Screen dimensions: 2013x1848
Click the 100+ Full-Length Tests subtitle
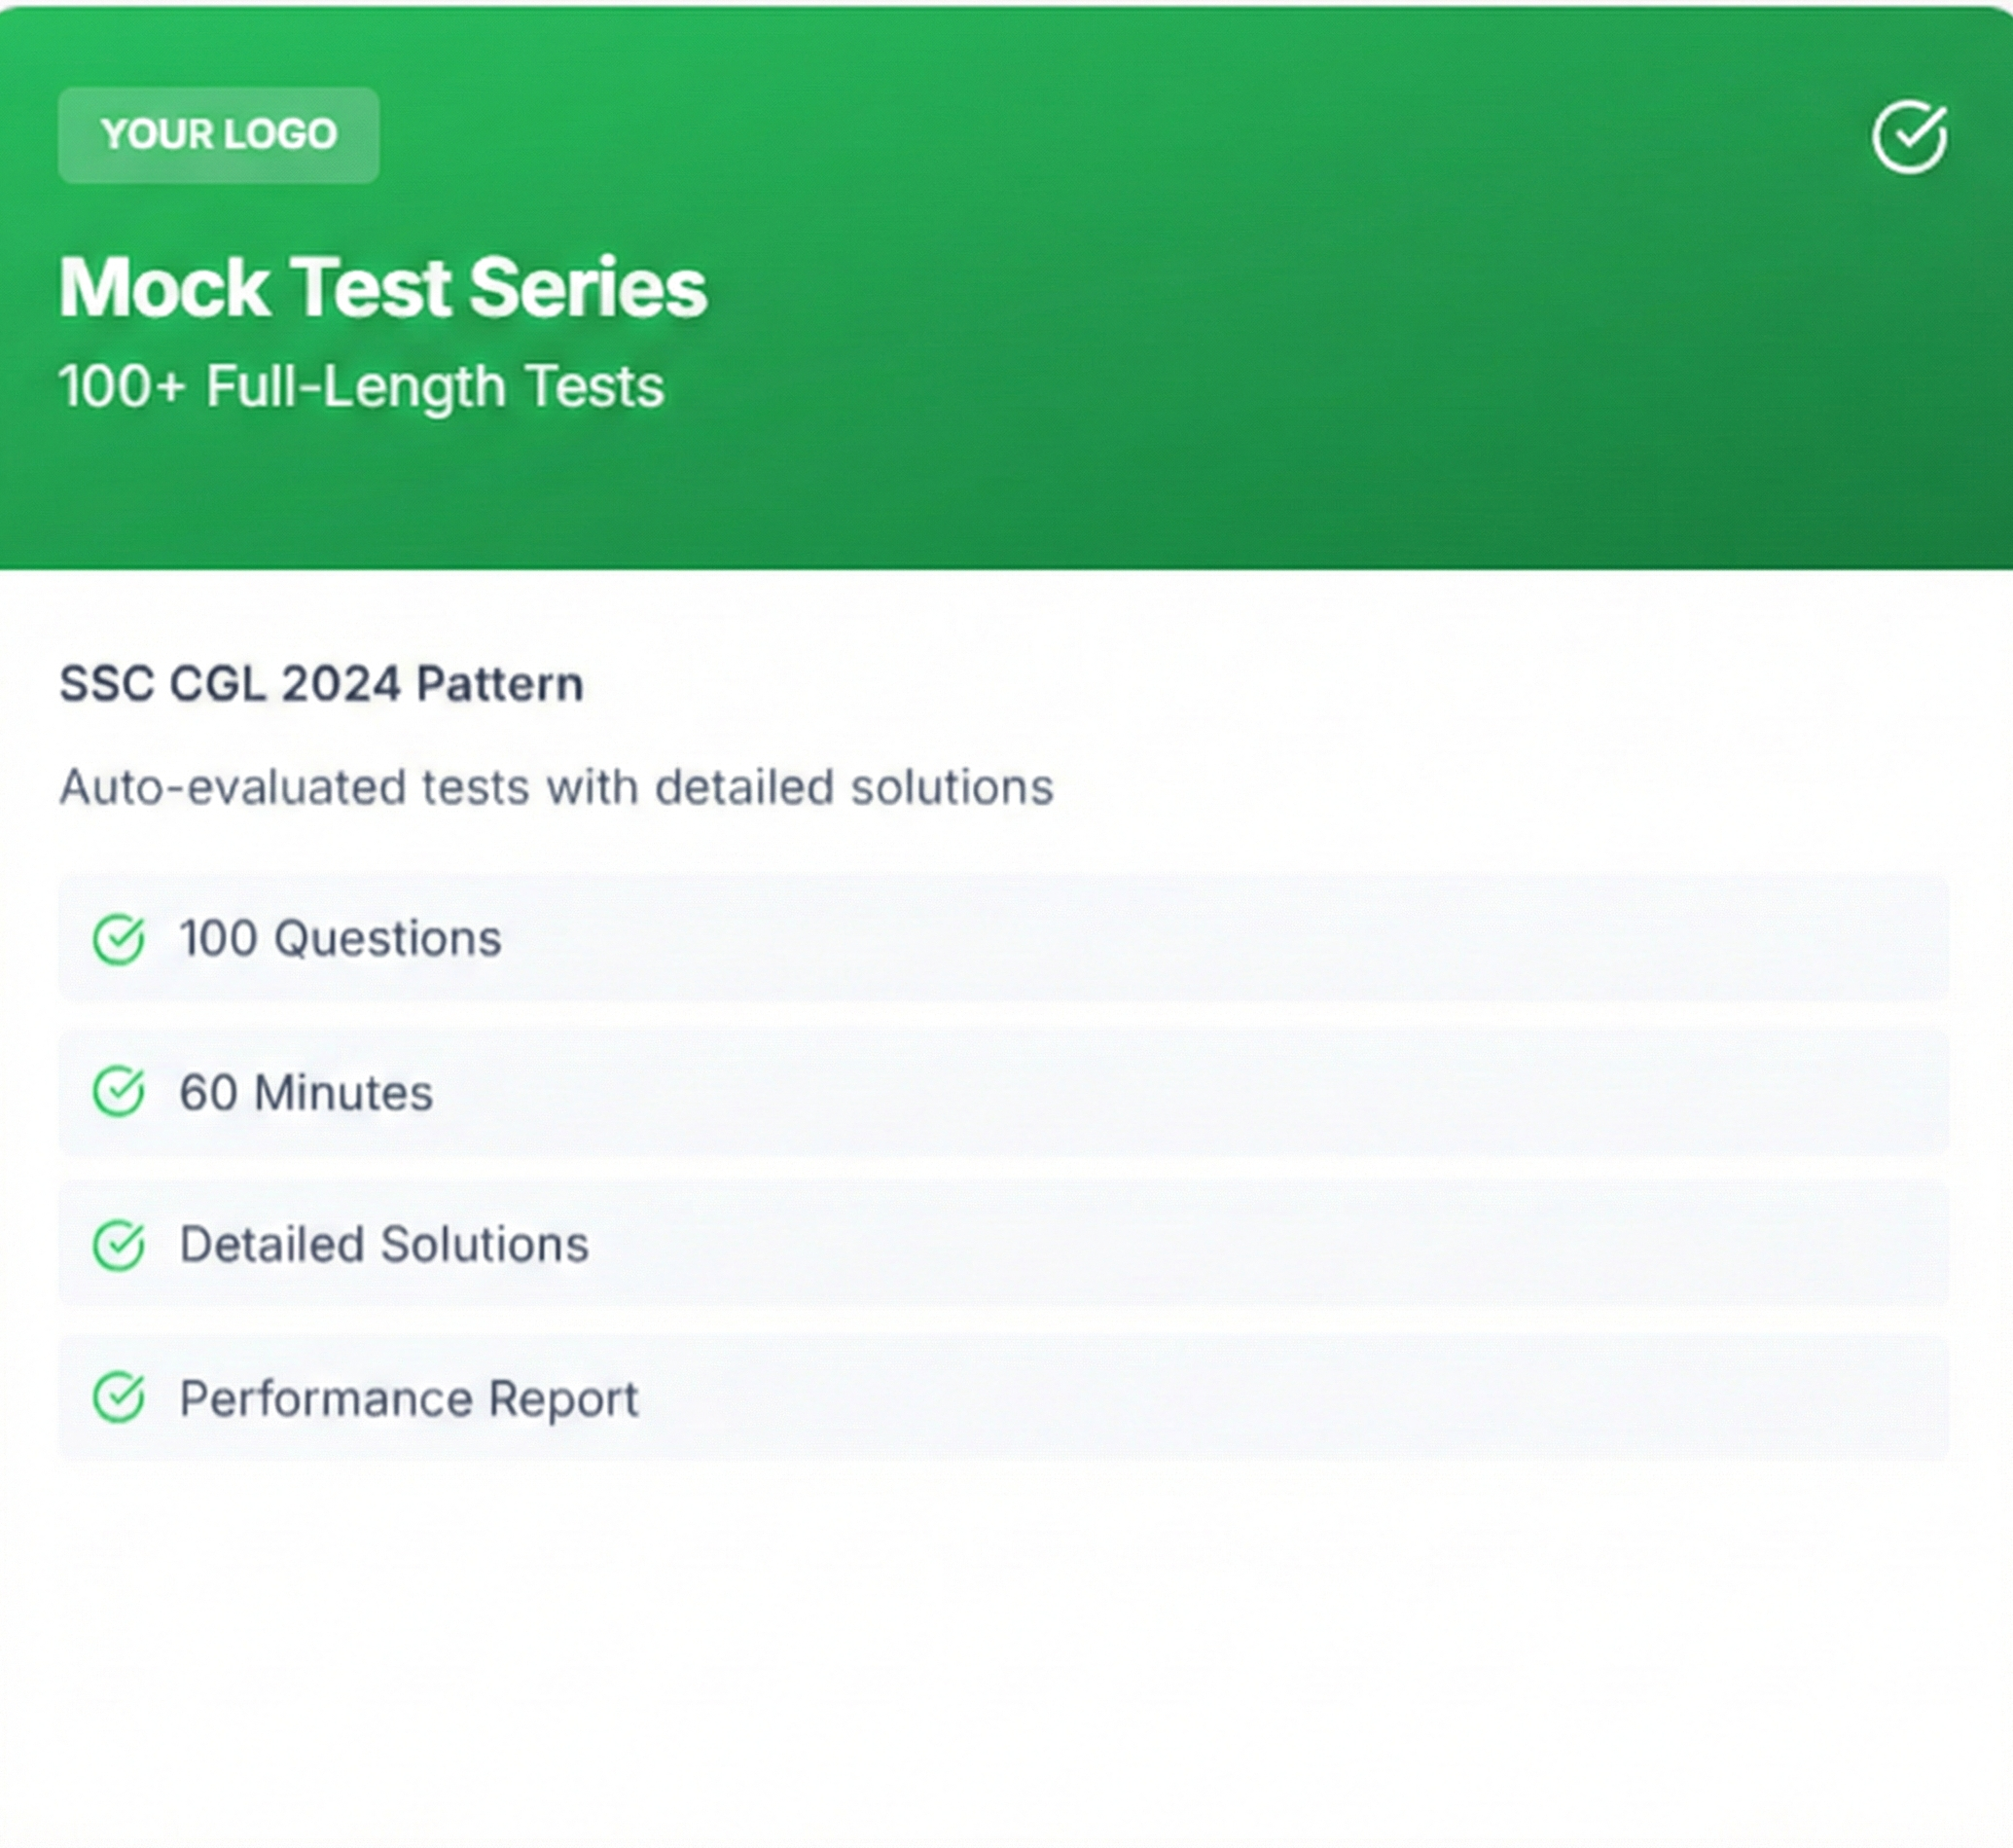(x=361, y=387)
